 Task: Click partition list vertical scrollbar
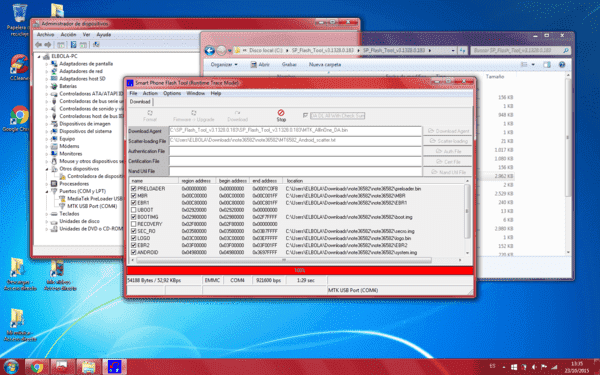point(467,211)
